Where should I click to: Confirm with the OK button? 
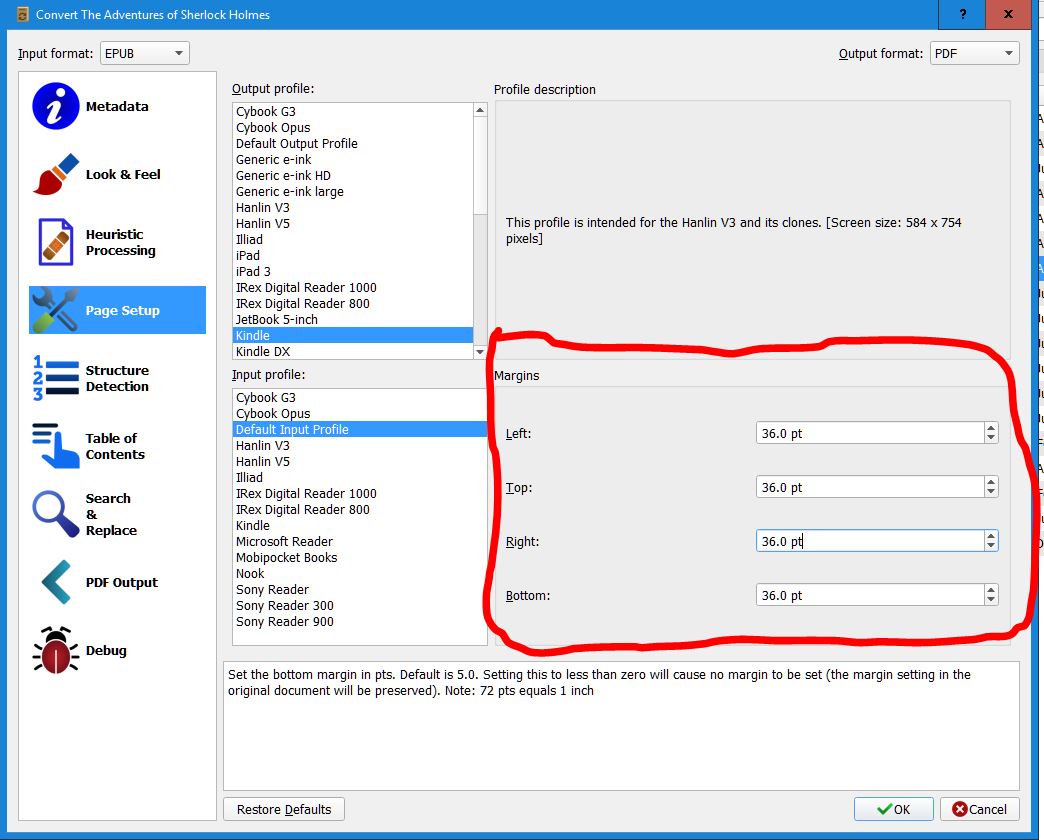pos(894,809)
